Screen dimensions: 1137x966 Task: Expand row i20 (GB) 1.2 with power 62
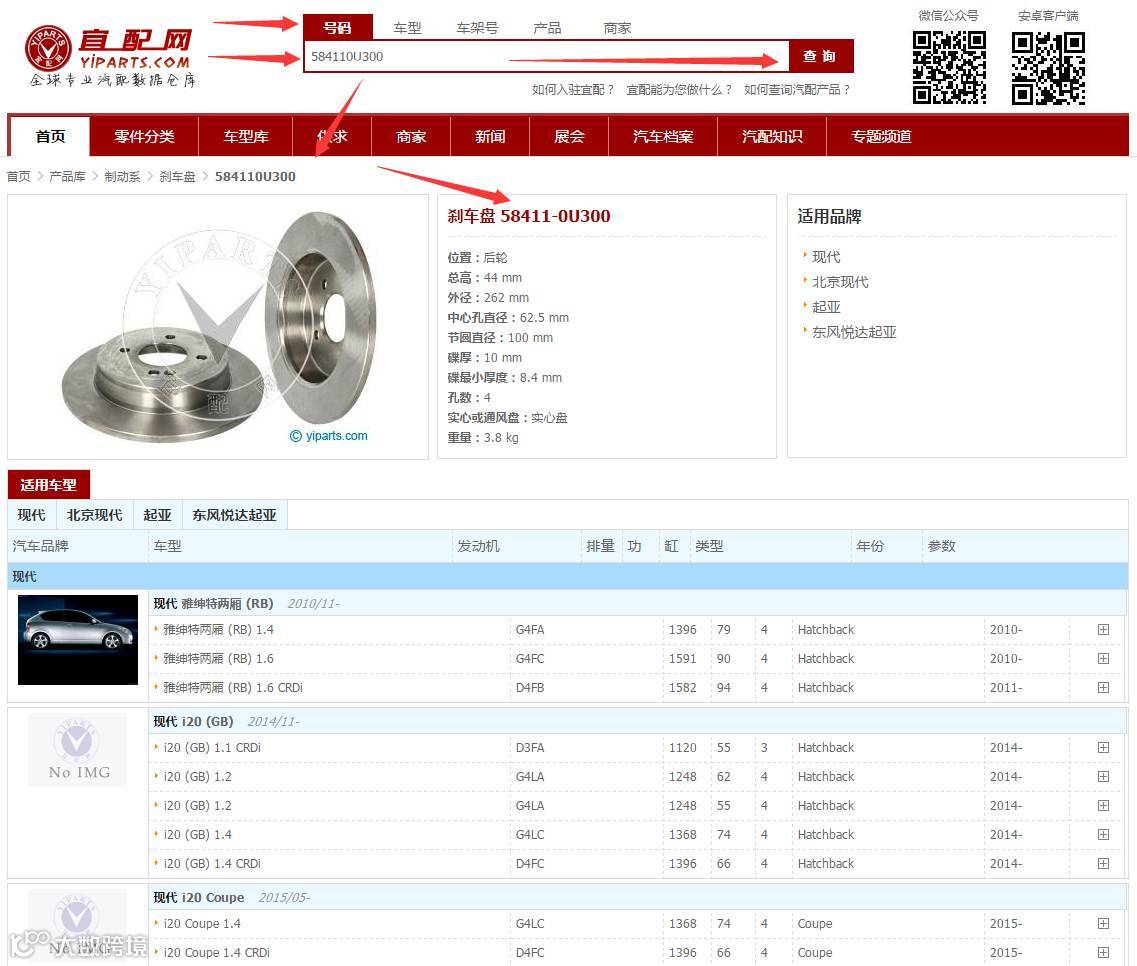point(1103,777)
